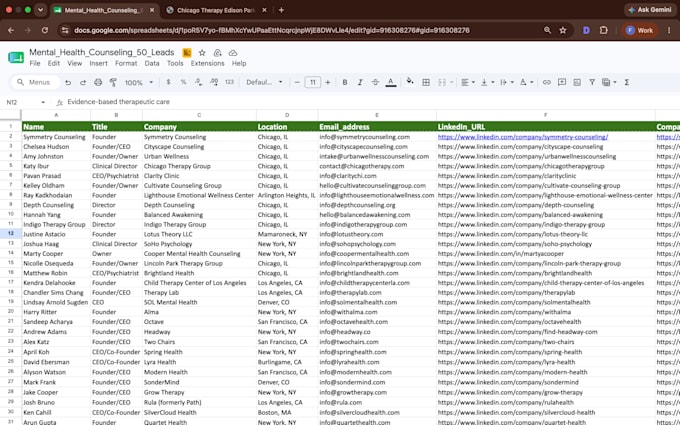Viewport: 680px width, 425px height.
Task: Toggle strikethrough formatting
Action: [x=375, y=82]
